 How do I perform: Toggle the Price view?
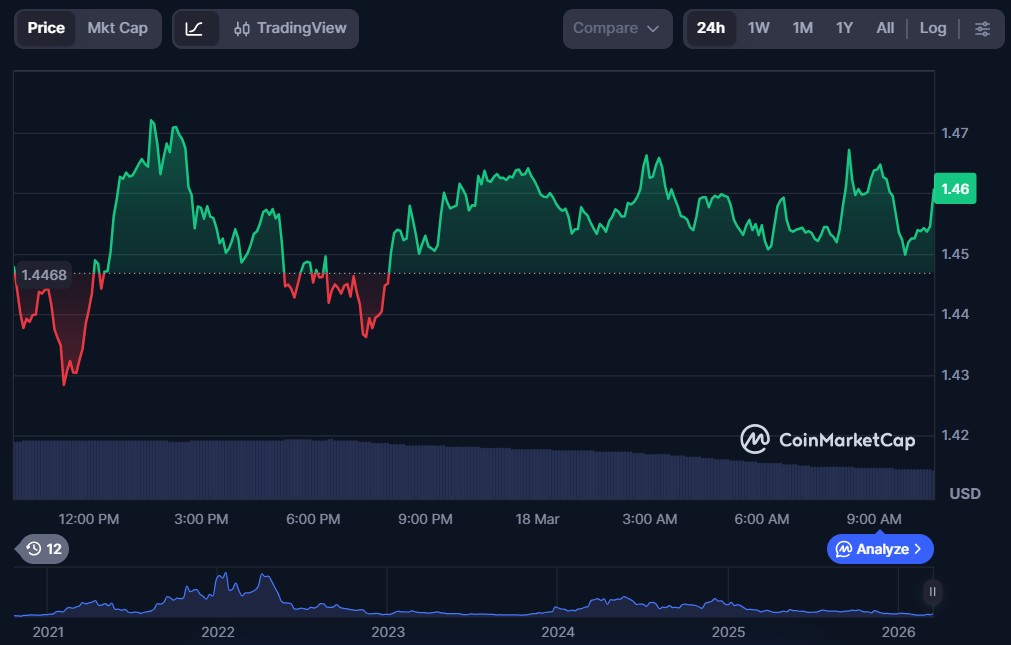point(46,28)
